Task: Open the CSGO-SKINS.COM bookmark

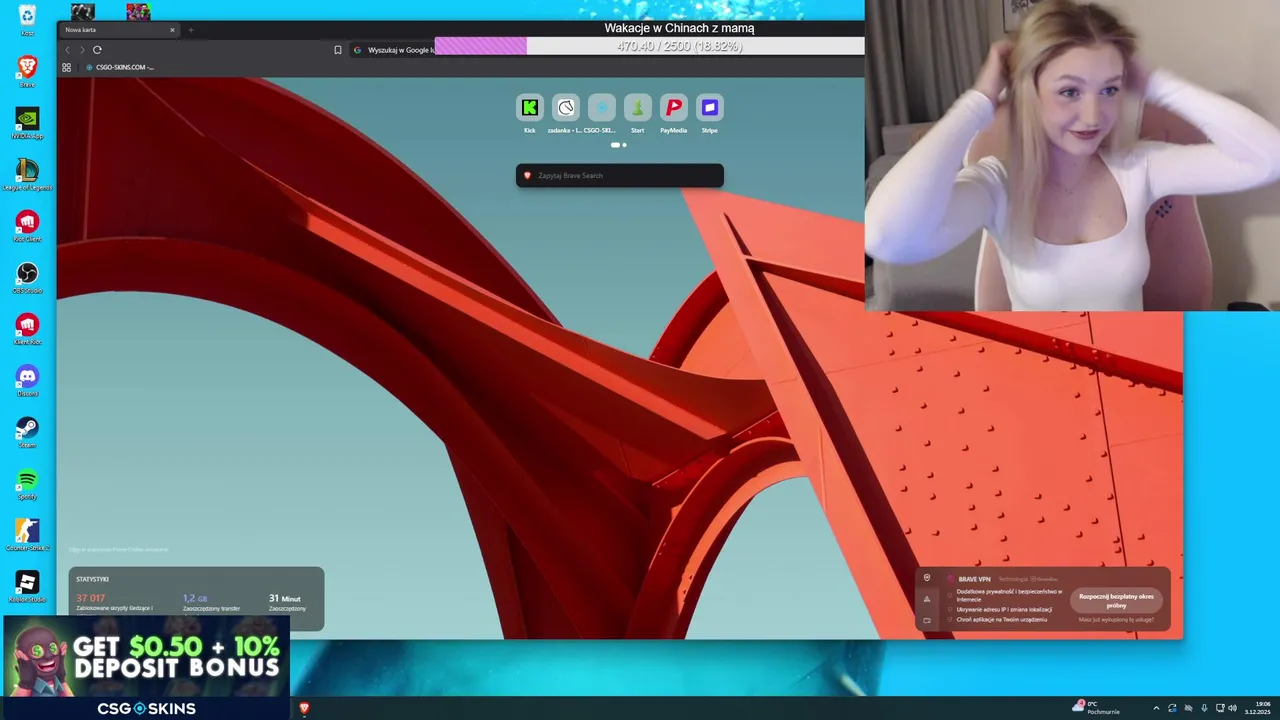Action: click(120, 67)
